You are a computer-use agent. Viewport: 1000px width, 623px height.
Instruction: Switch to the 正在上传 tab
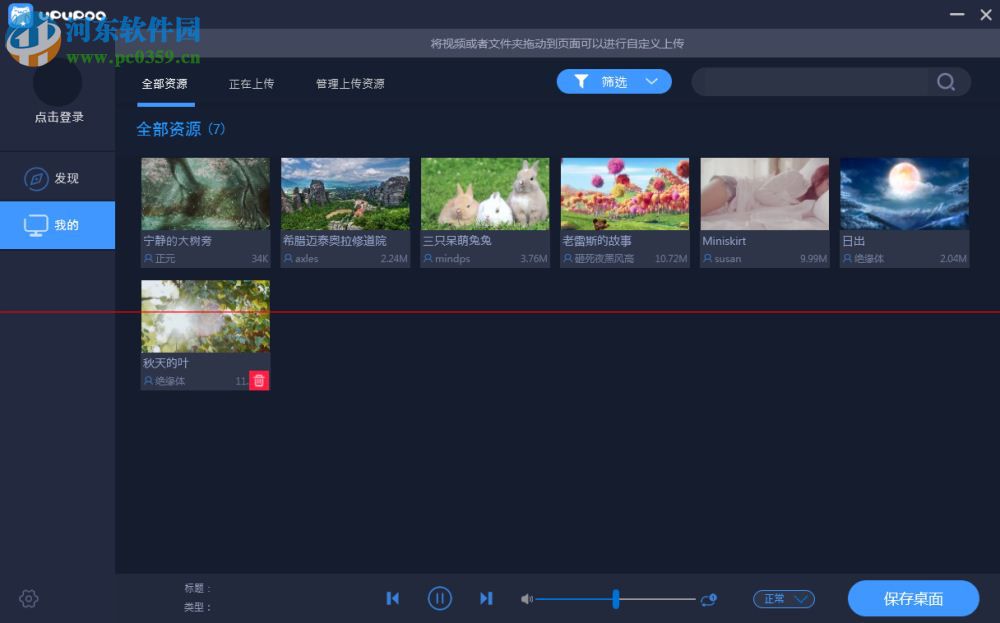[x=252, y=84]
